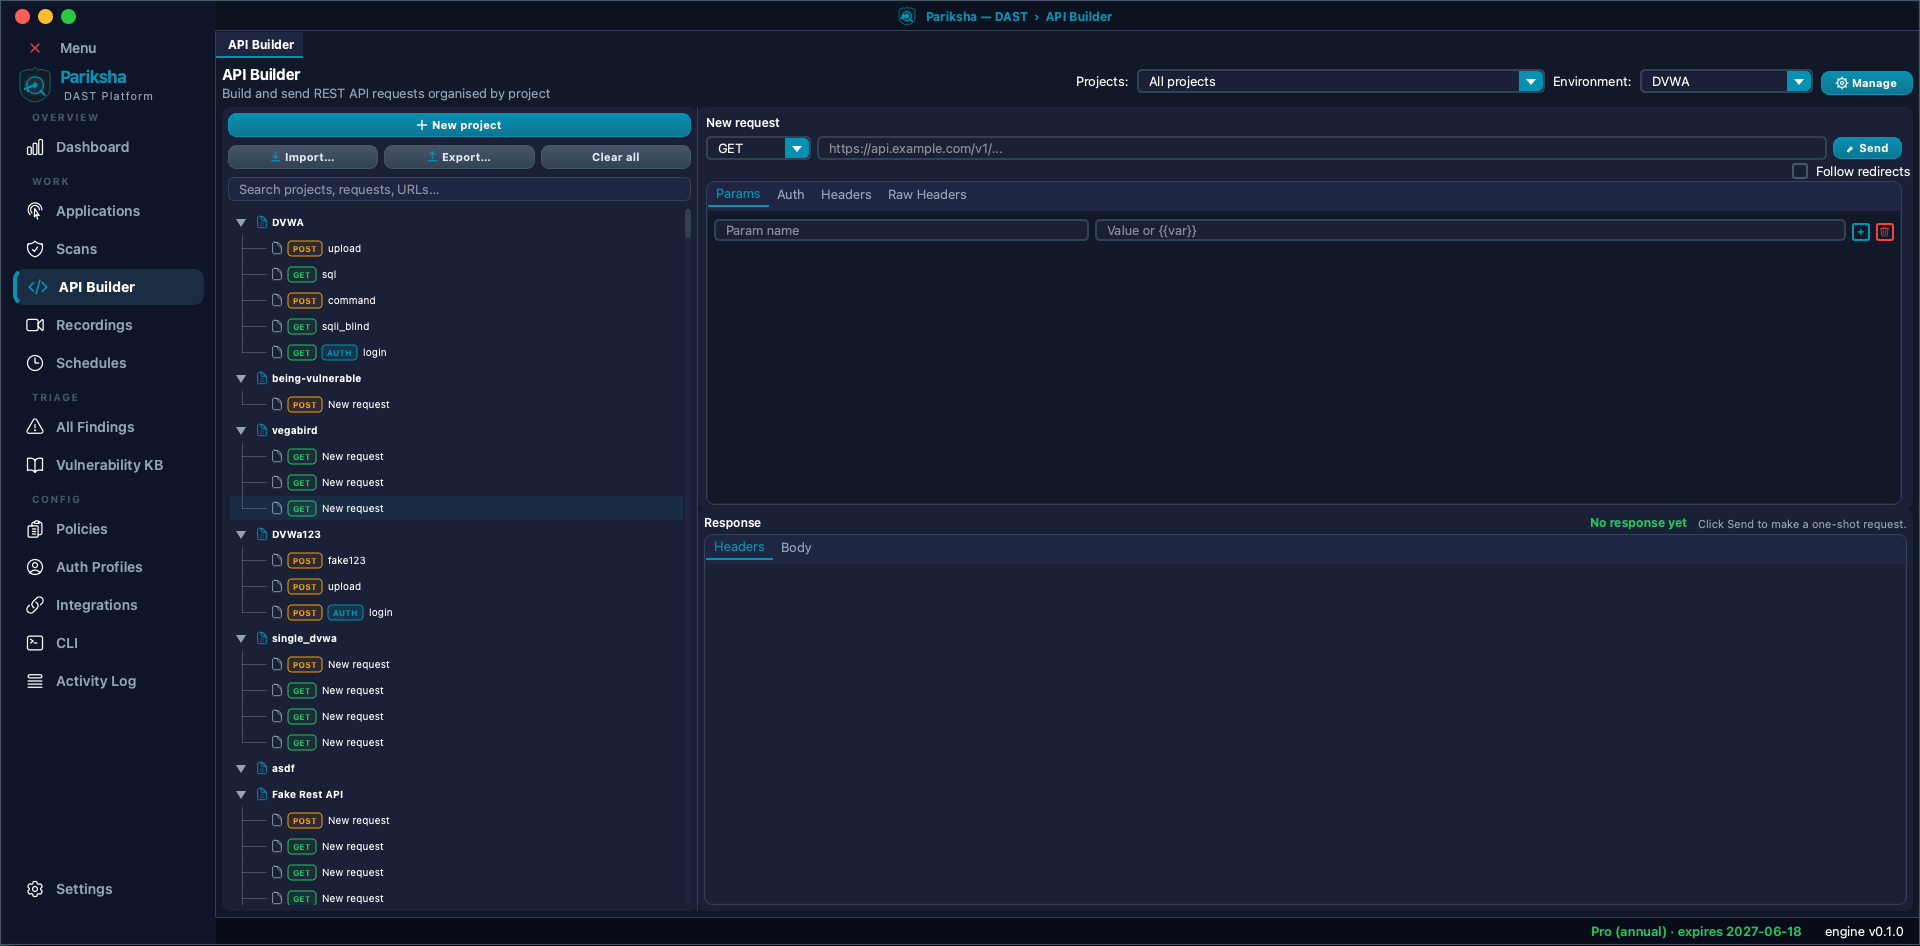Click the Clear all button
The height and width of the screenshot is (946, 1920).
click(x=615, y=157)
